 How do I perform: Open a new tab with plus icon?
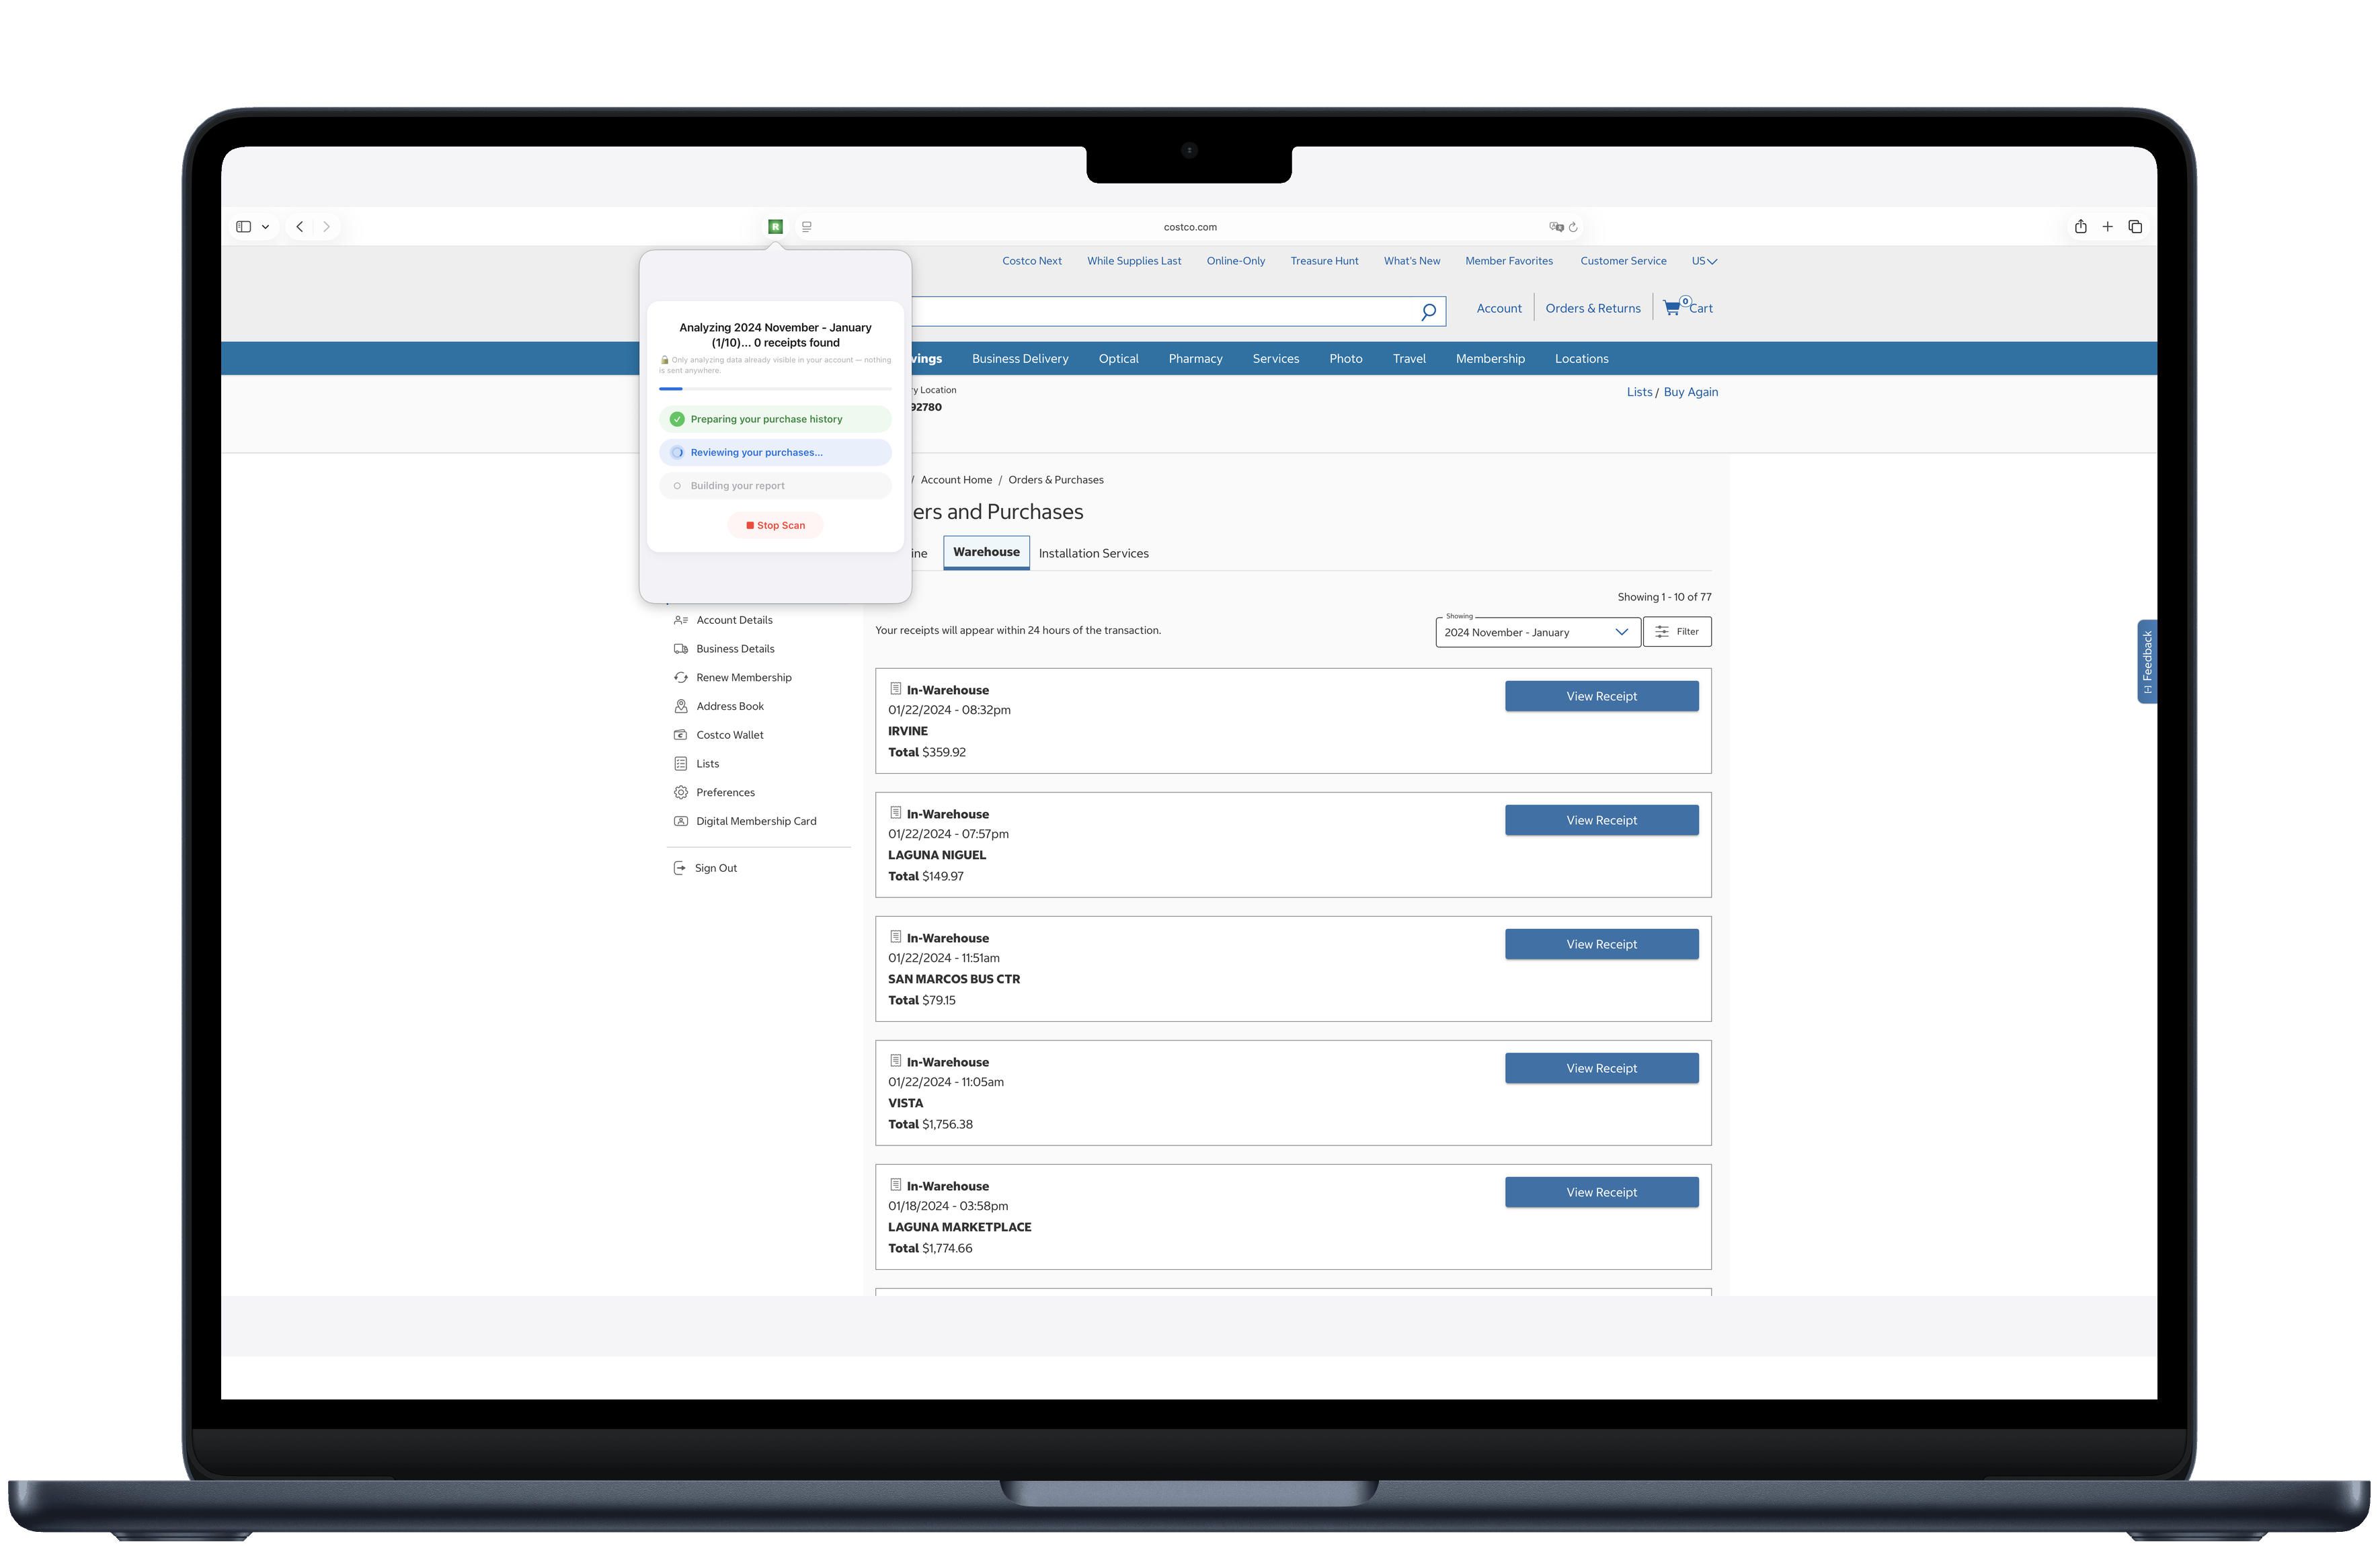pyautogui.click(x=2107, y=227)
